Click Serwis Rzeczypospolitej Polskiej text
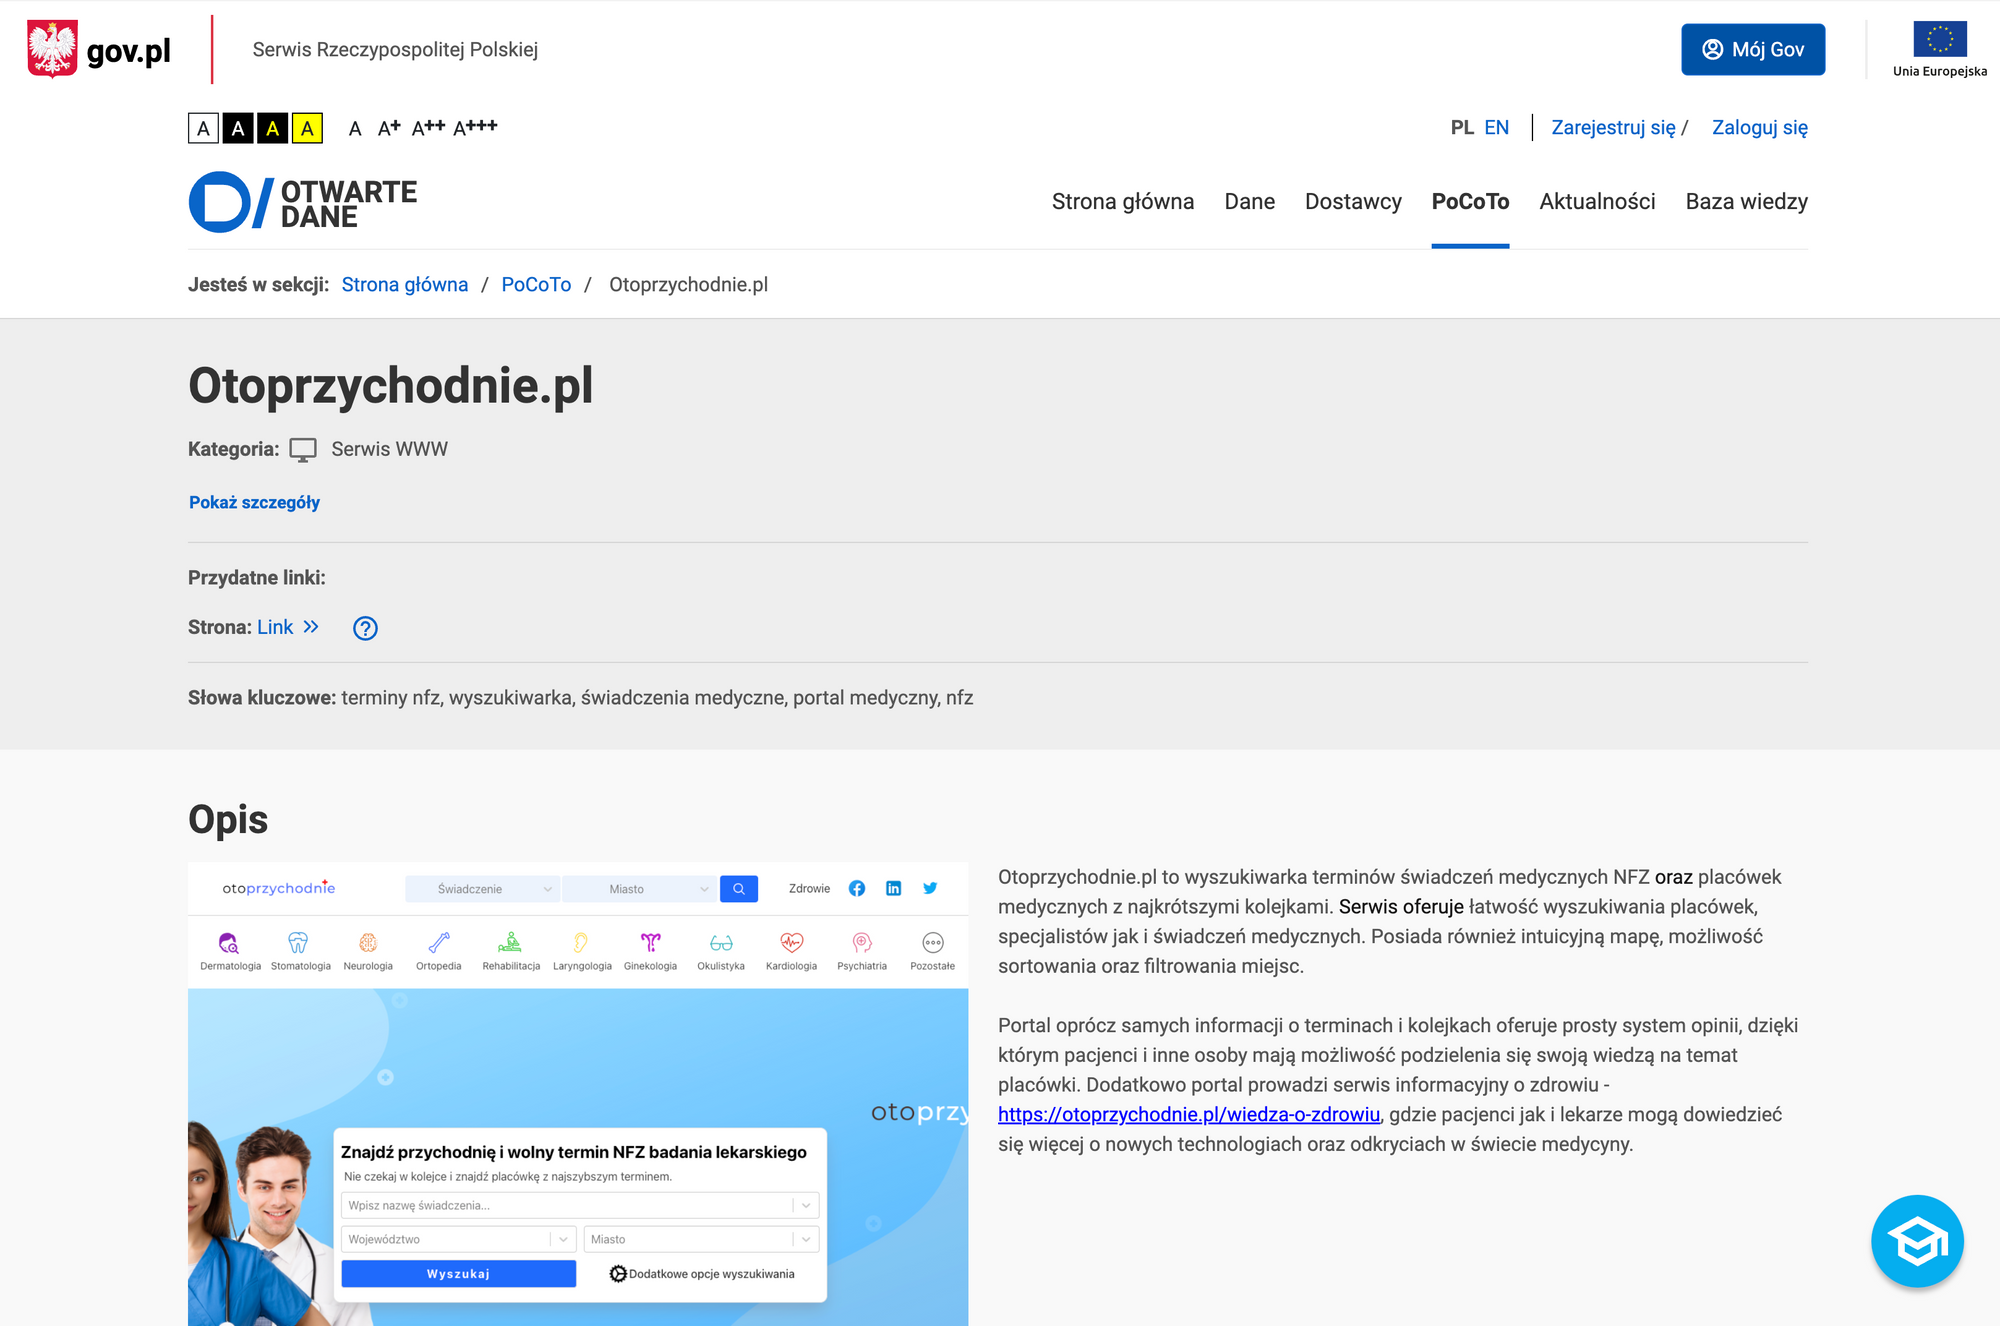Viewport: 2000px width, 1326px height. (395, 50)
